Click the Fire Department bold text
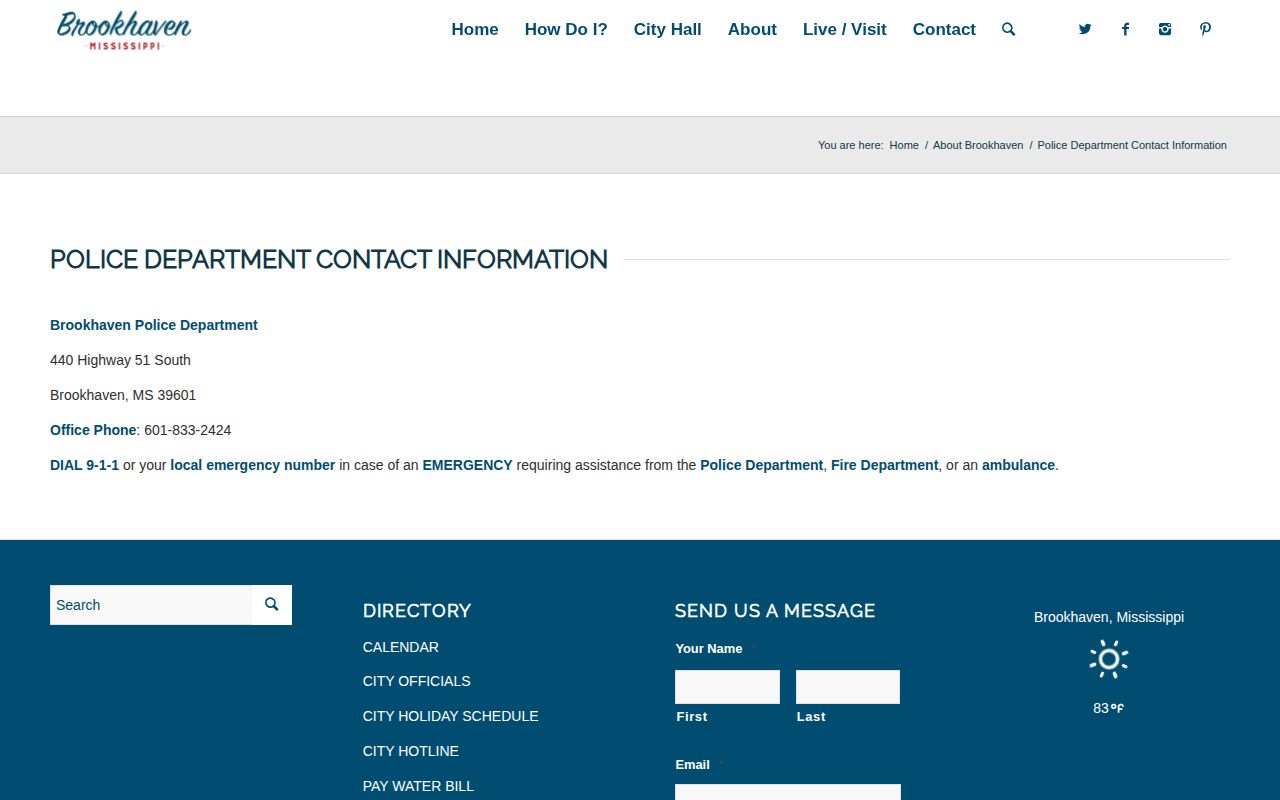This screenshot has height=800, width=1280. (x=885, y=465)
